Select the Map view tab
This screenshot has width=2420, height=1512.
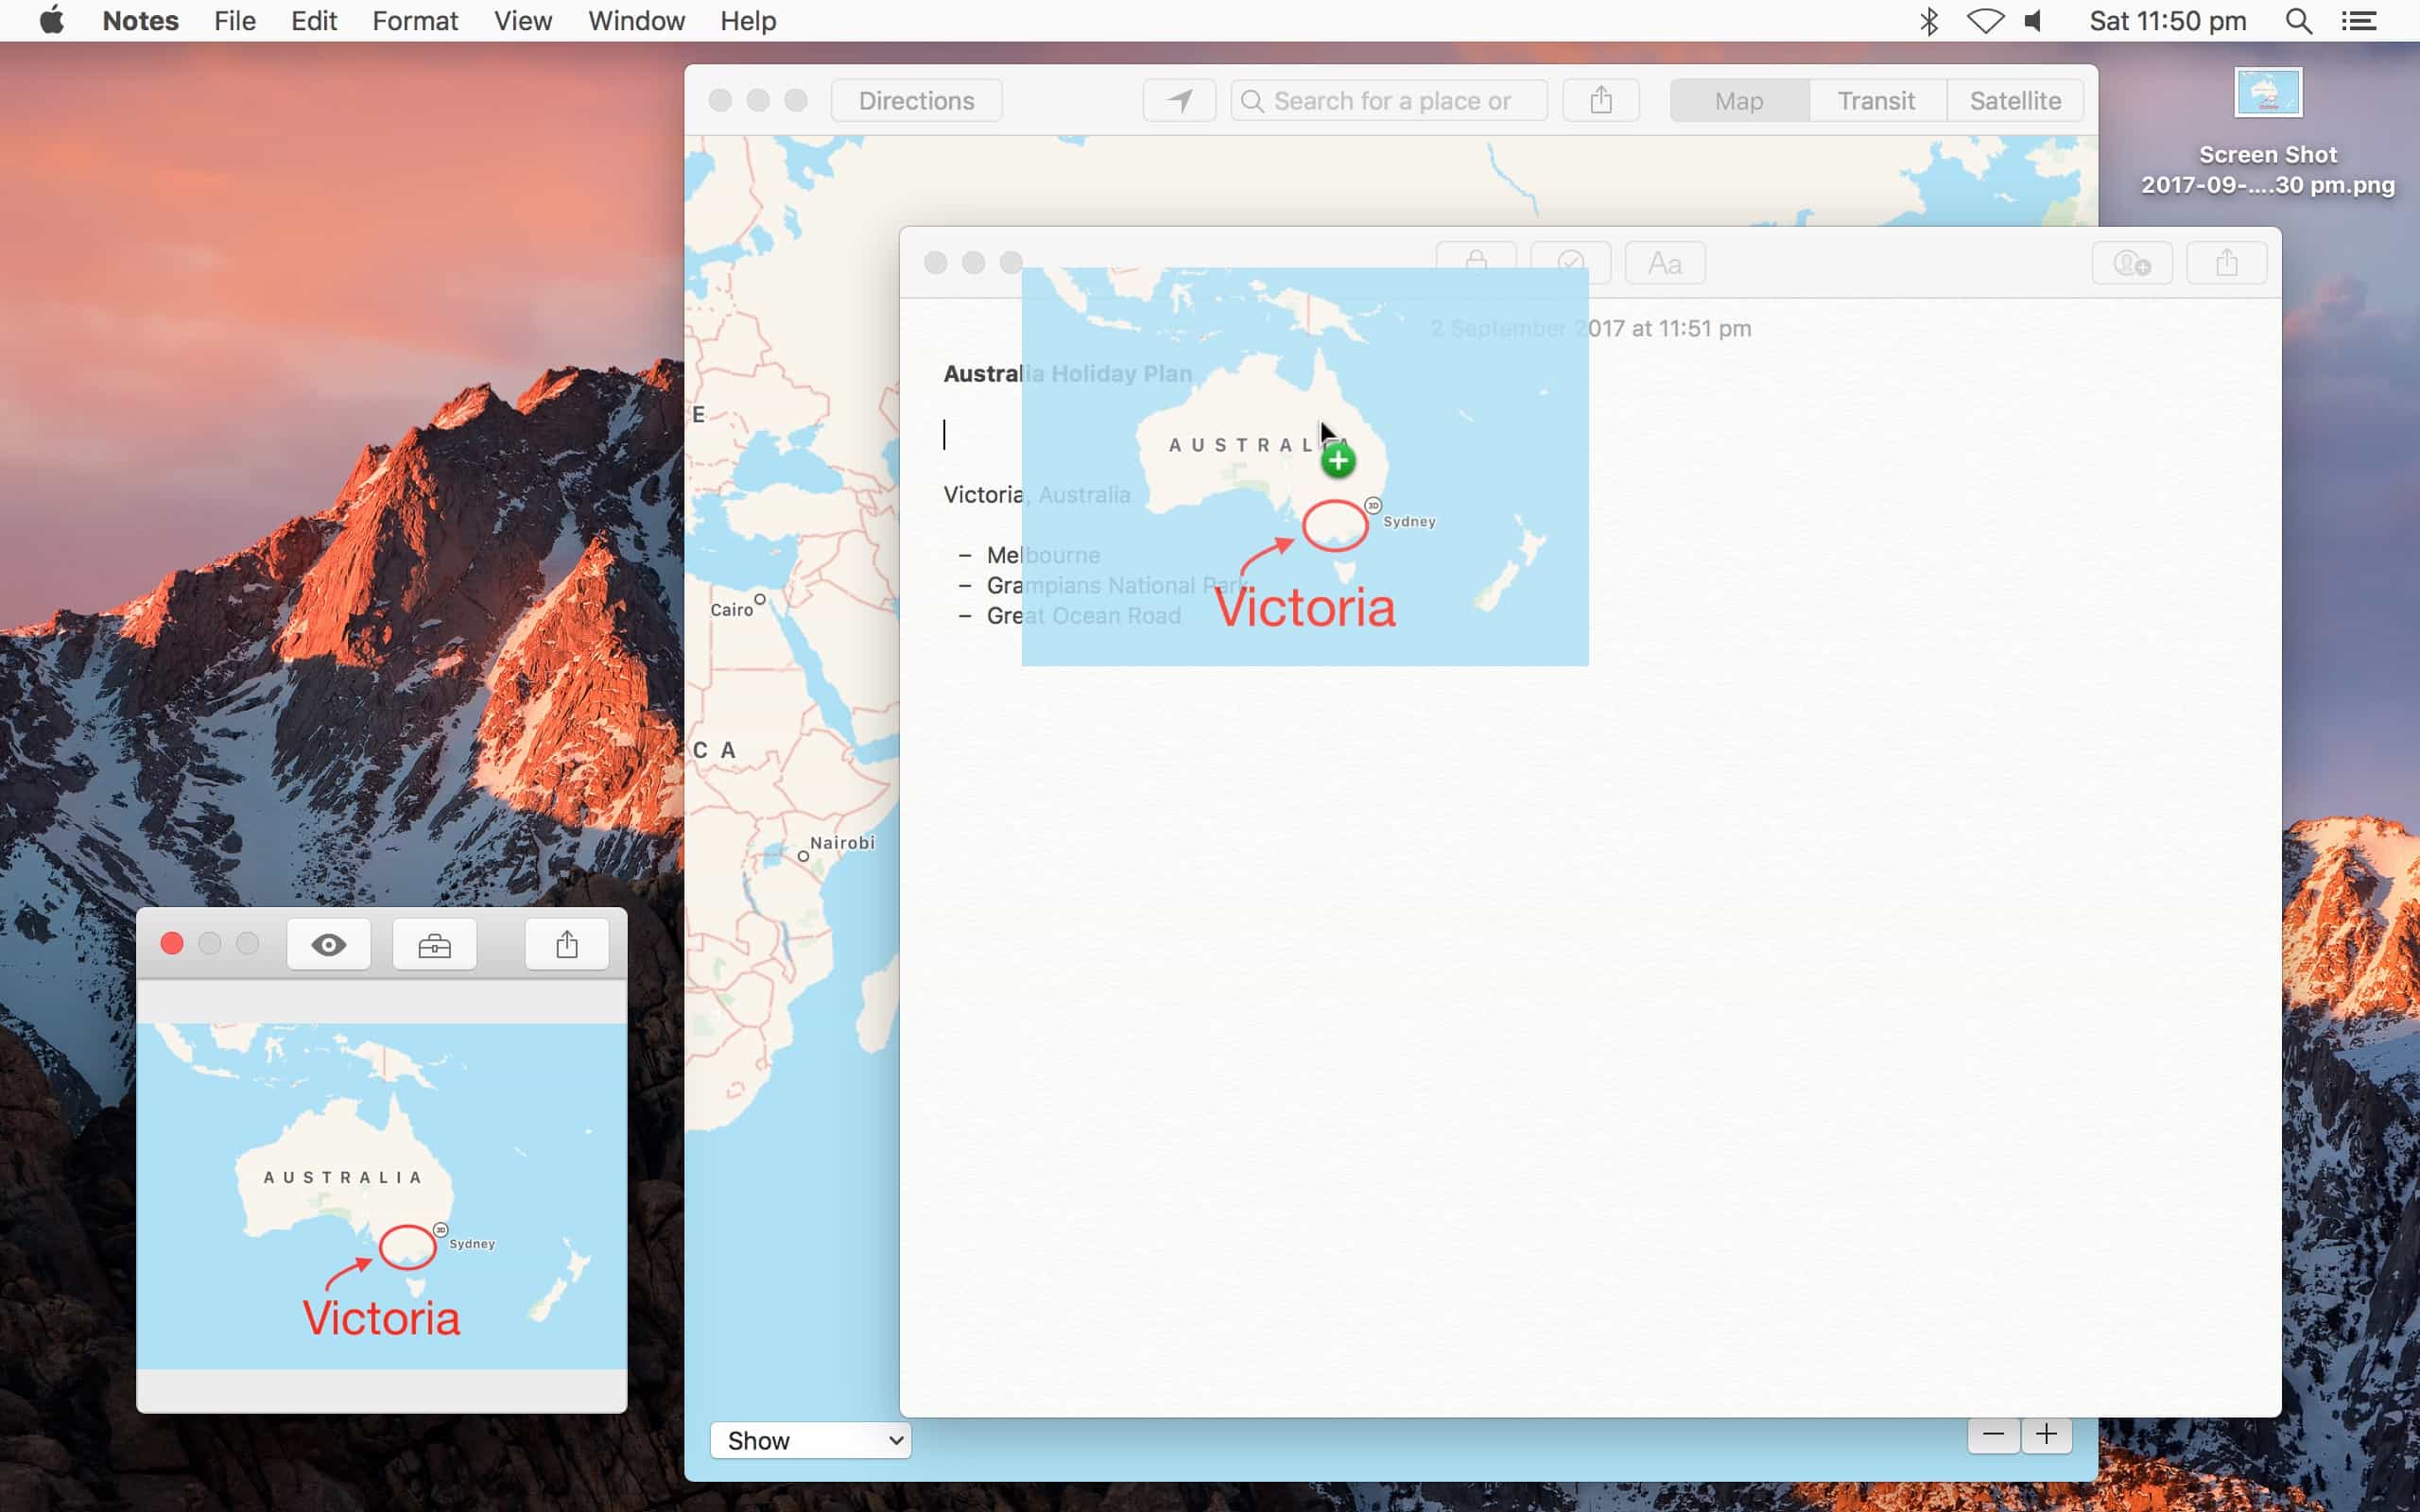tap(1738, 99)
